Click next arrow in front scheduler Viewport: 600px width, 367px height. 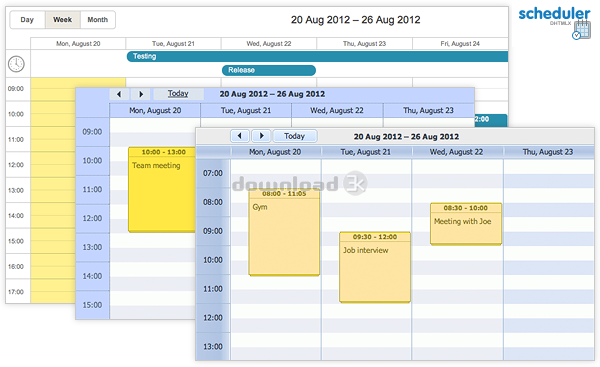tap(261, 136)
